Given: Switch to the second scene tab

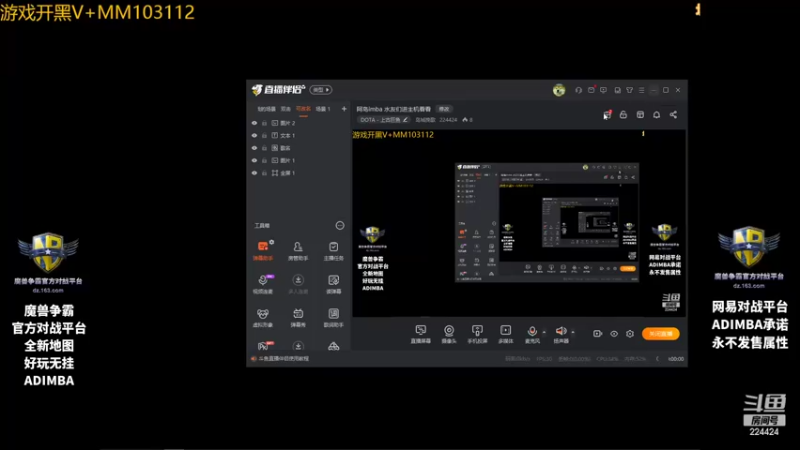Looking at the screenshot, I should (x=286, y=109).
